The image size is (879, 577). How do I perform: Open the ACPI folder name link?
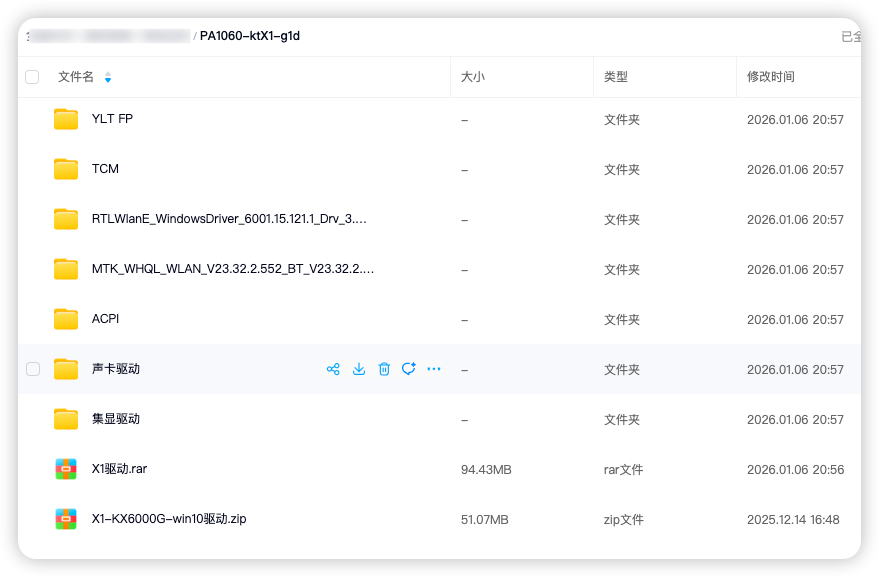pyautogui.click(x=105, y=319)
